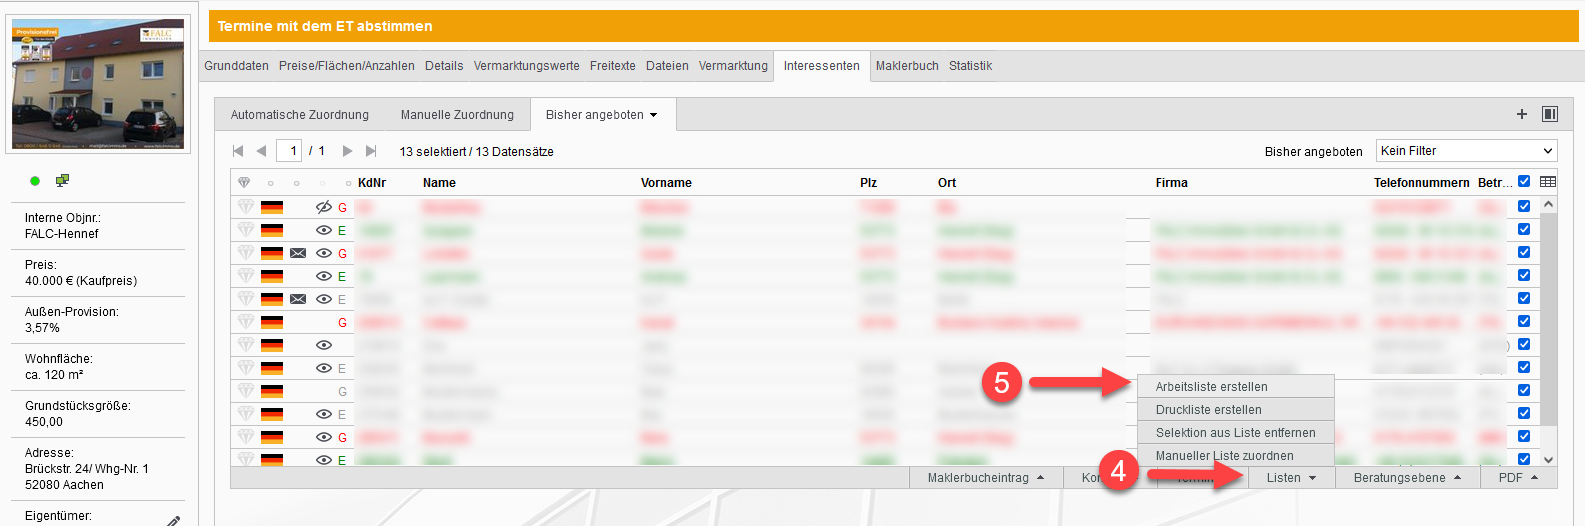
Task: Click the plus icon to add a tab
Action: [1521, 114]
